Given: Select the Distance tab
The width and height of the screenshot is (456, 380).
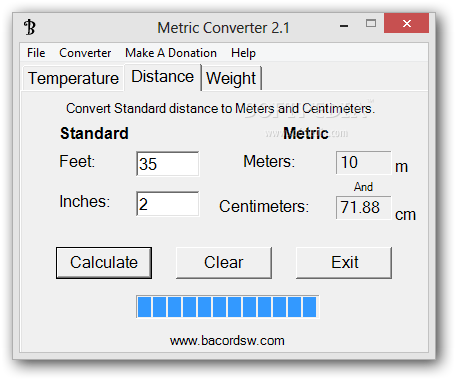Looking at the screenshot, I should point(162,77).
